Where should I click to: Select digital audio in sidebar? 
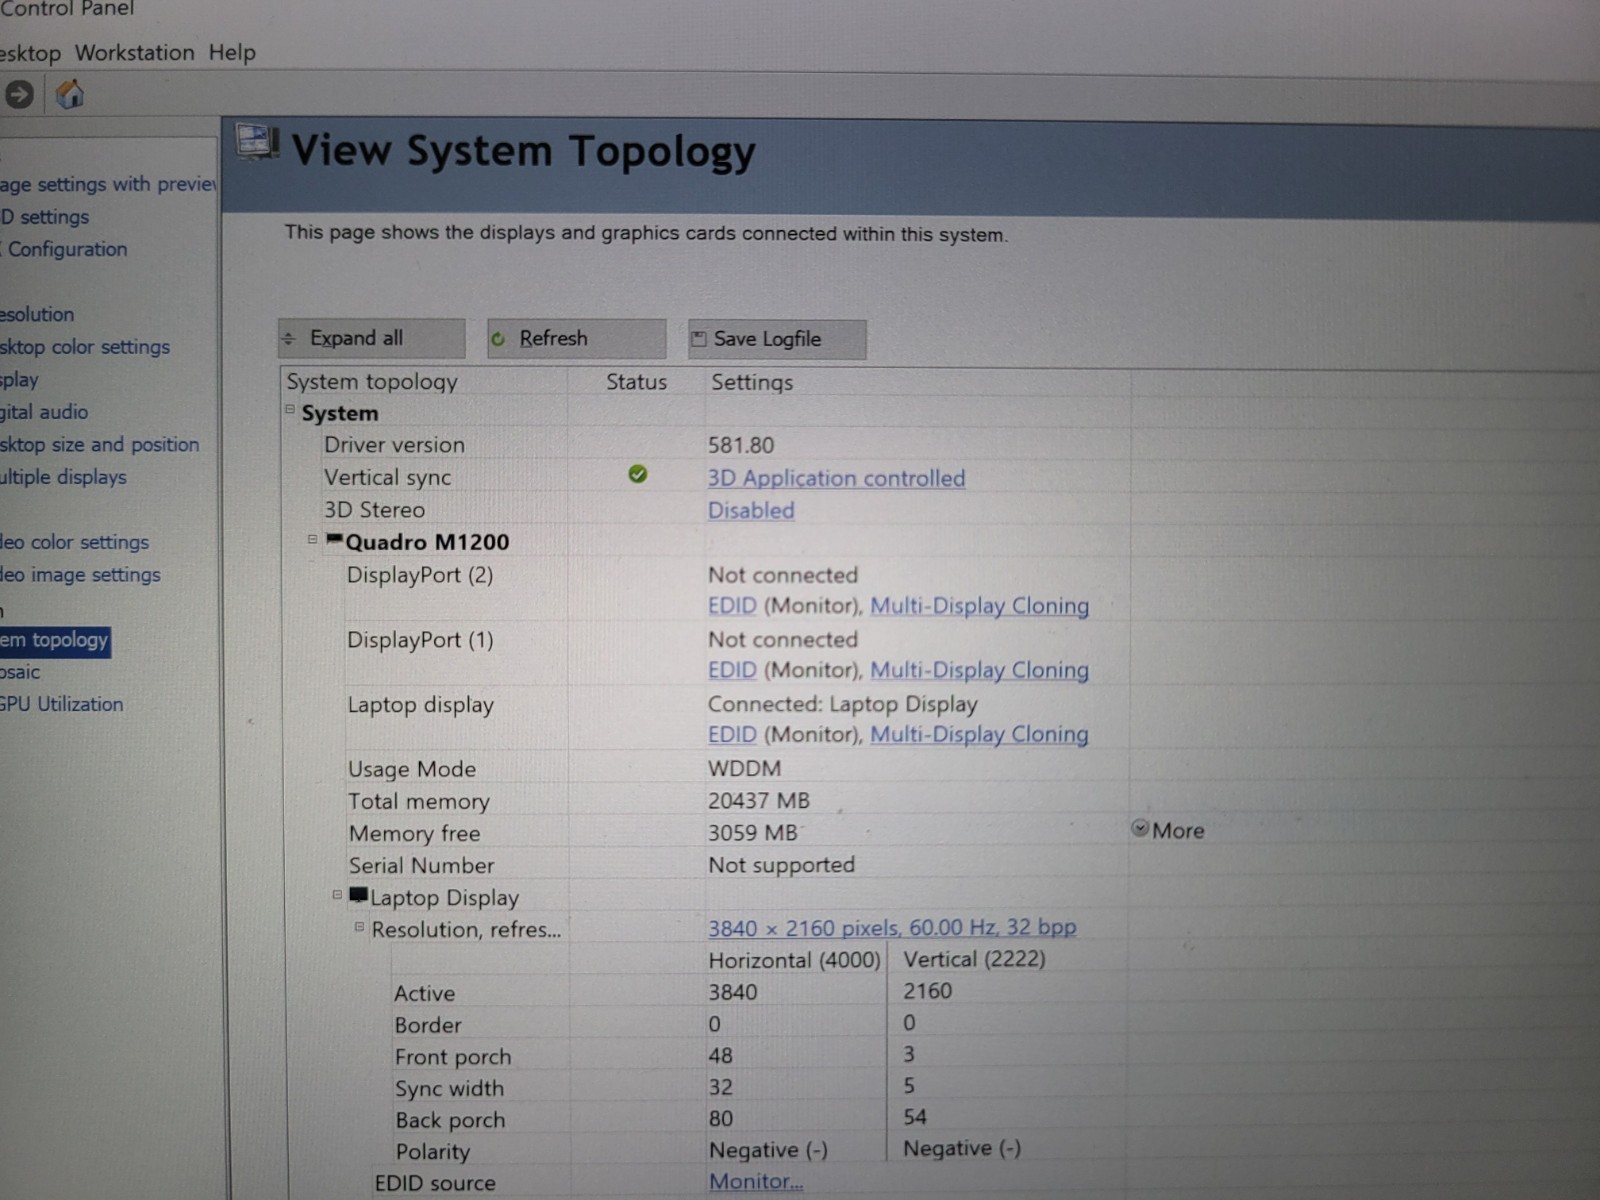tap(44, 412)
